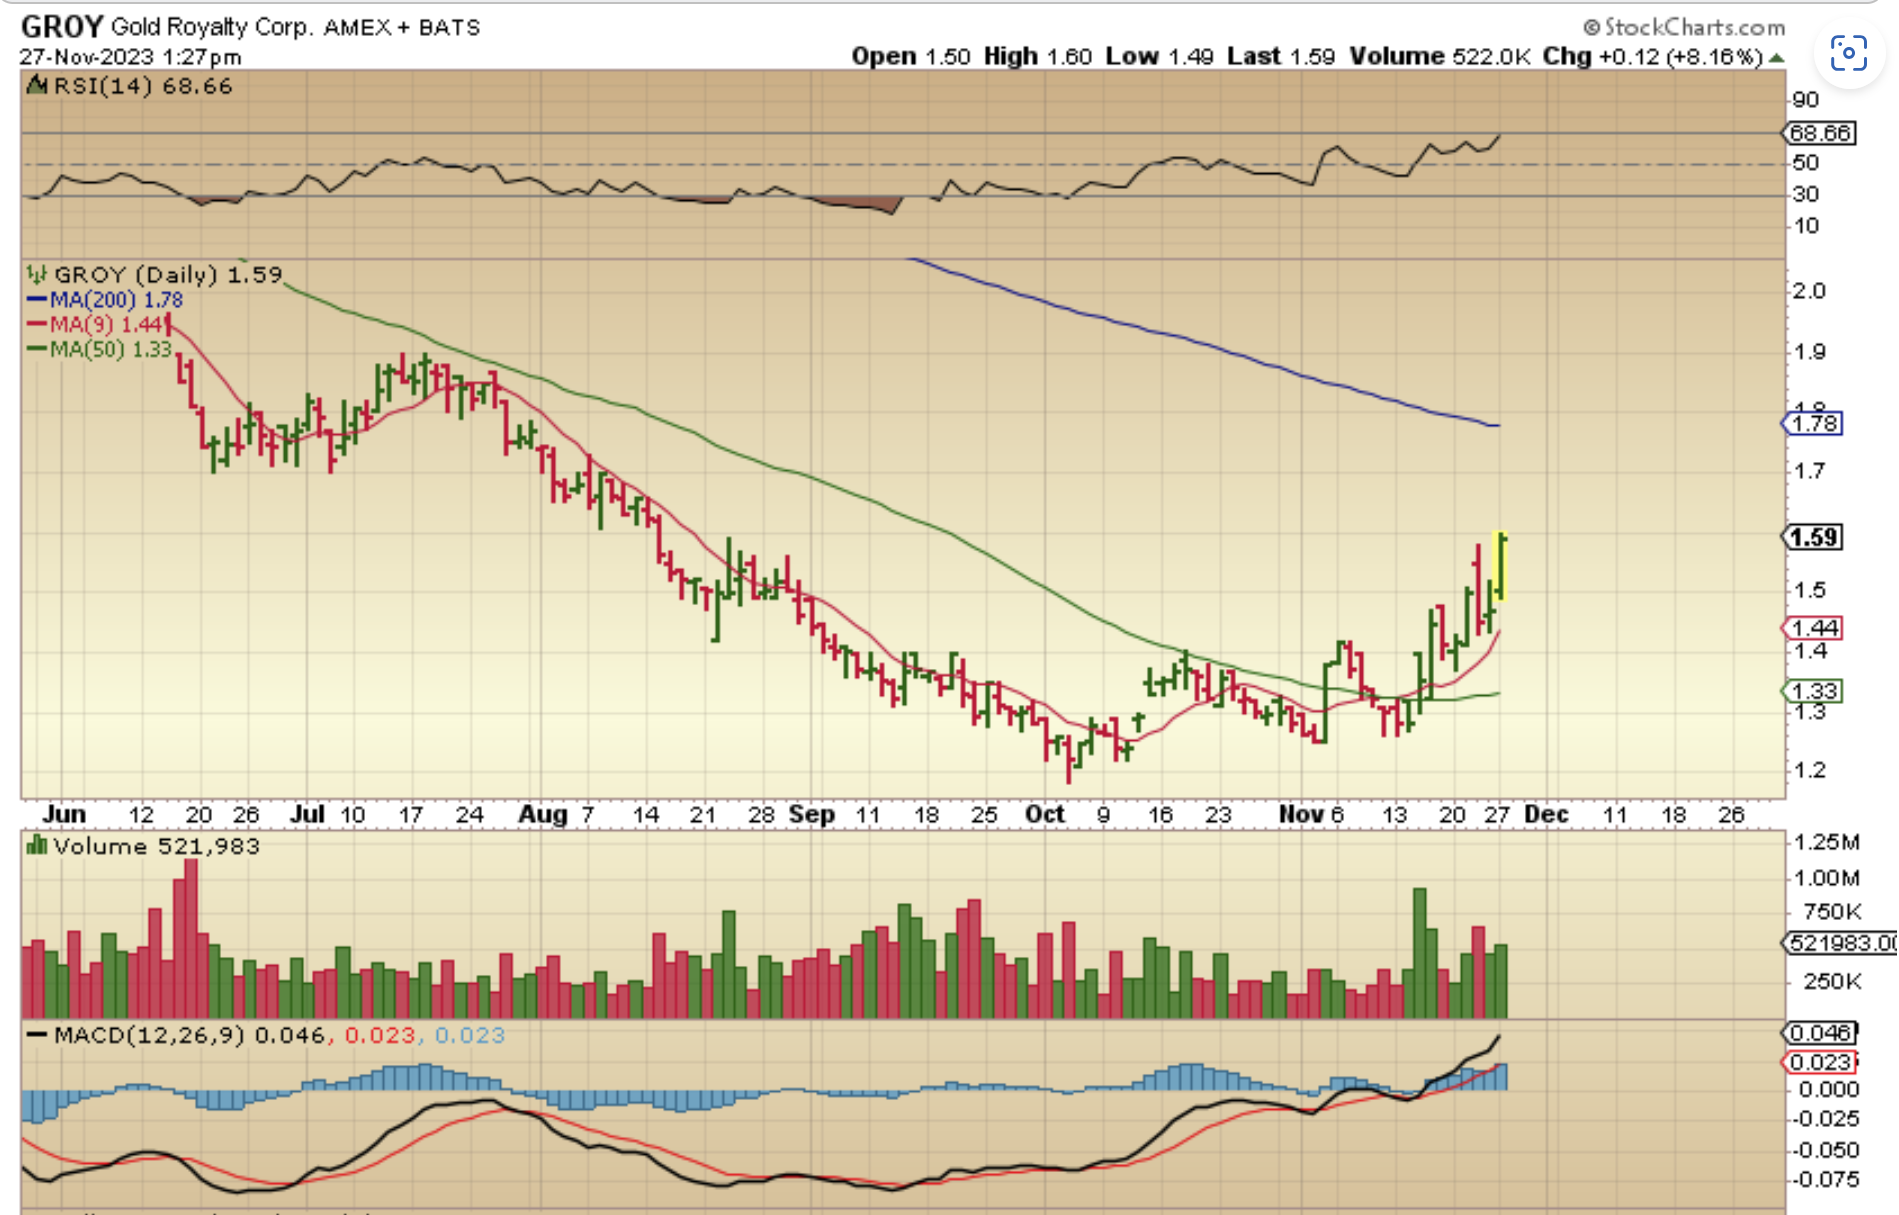Screen dimensions: 1899x1215
Task: Click the 1.2 price axis label
Action: click(x=1810, y=770)
